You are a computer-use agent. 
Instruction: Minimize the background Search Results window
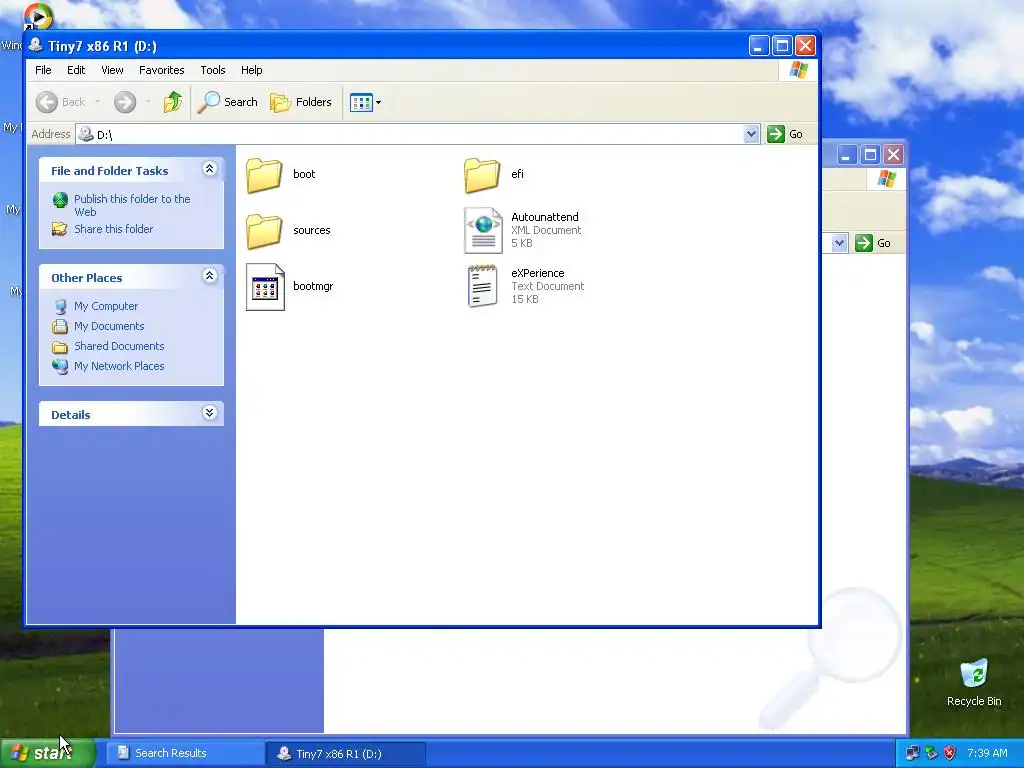pyautogui.click(x=846, y=155)
